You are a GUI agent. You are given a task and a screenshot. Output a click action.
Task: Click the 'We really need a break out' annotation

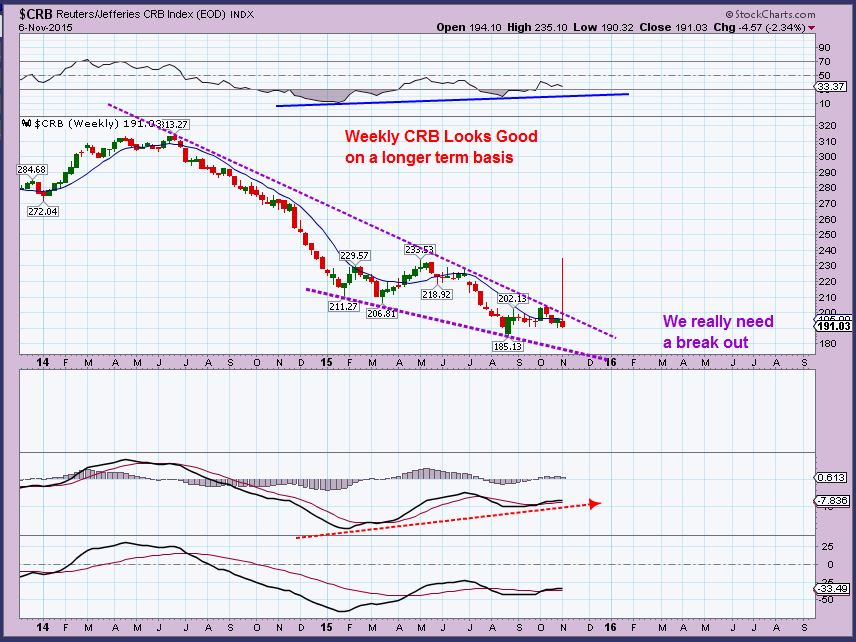click(718, 331)
